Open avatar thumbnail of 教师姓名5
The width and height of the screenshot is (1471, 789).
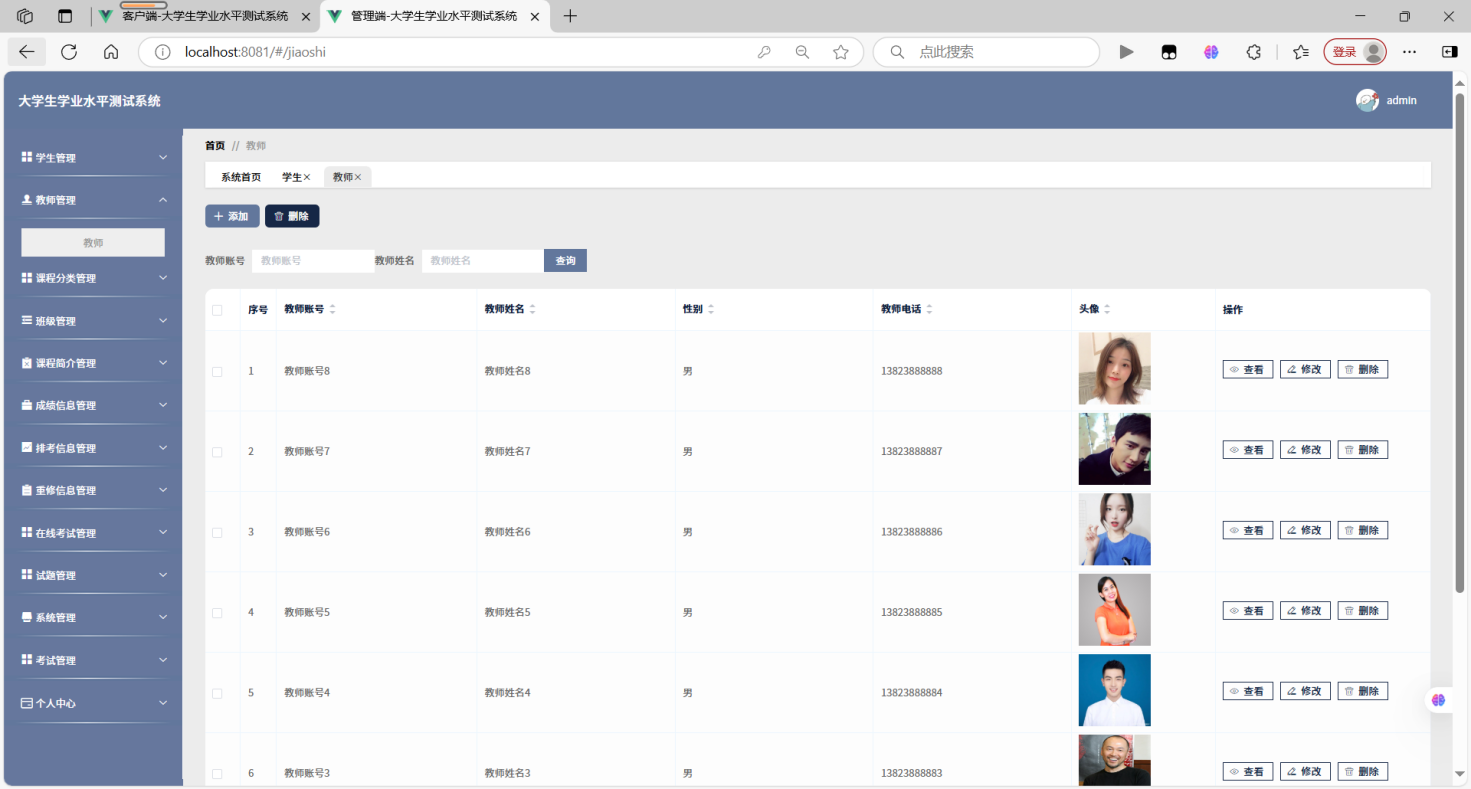tap(1114, 610)
